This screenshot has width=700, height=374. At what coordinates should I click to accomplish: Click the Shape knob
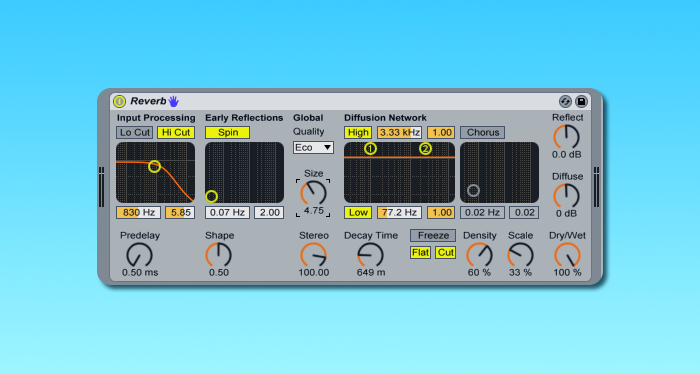(x=218, y=255)
